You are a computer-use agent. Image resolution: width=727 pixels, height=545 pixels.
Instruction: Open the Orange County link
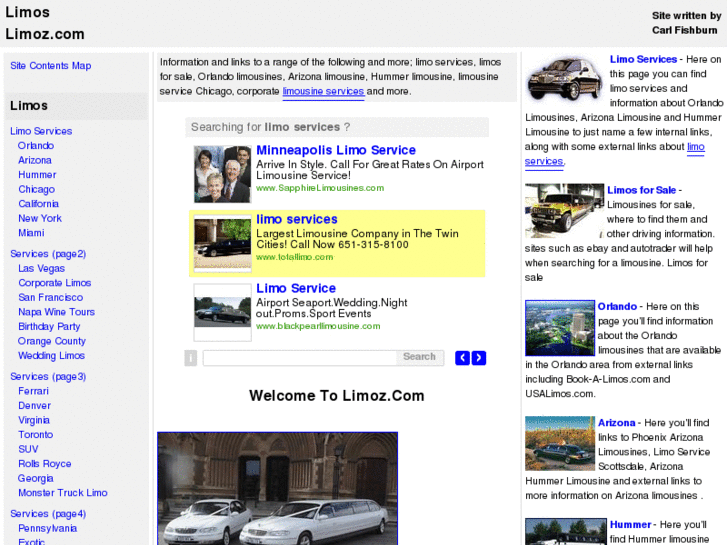click(52, 341)
